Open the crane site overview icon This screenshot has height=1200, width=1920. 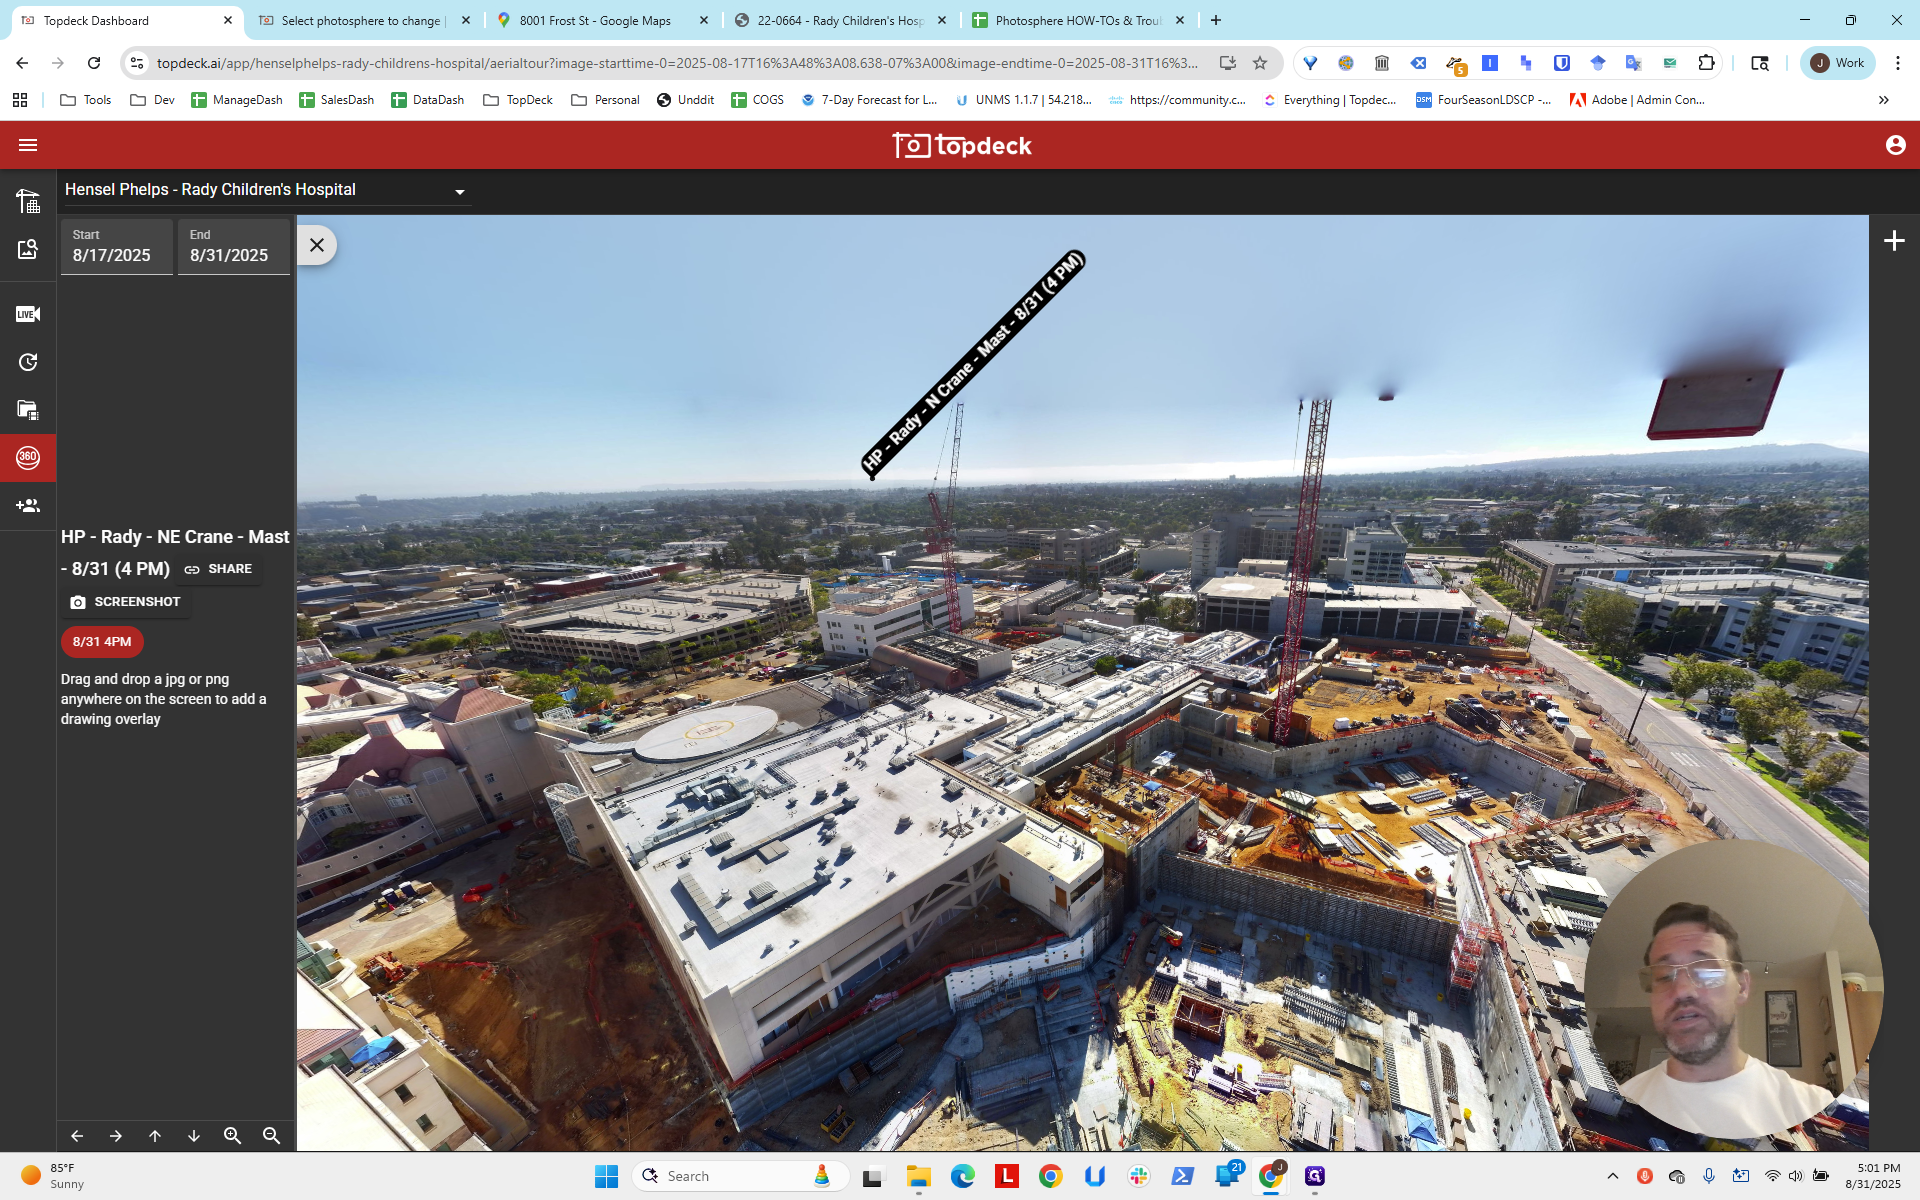[x=28, y=201]
